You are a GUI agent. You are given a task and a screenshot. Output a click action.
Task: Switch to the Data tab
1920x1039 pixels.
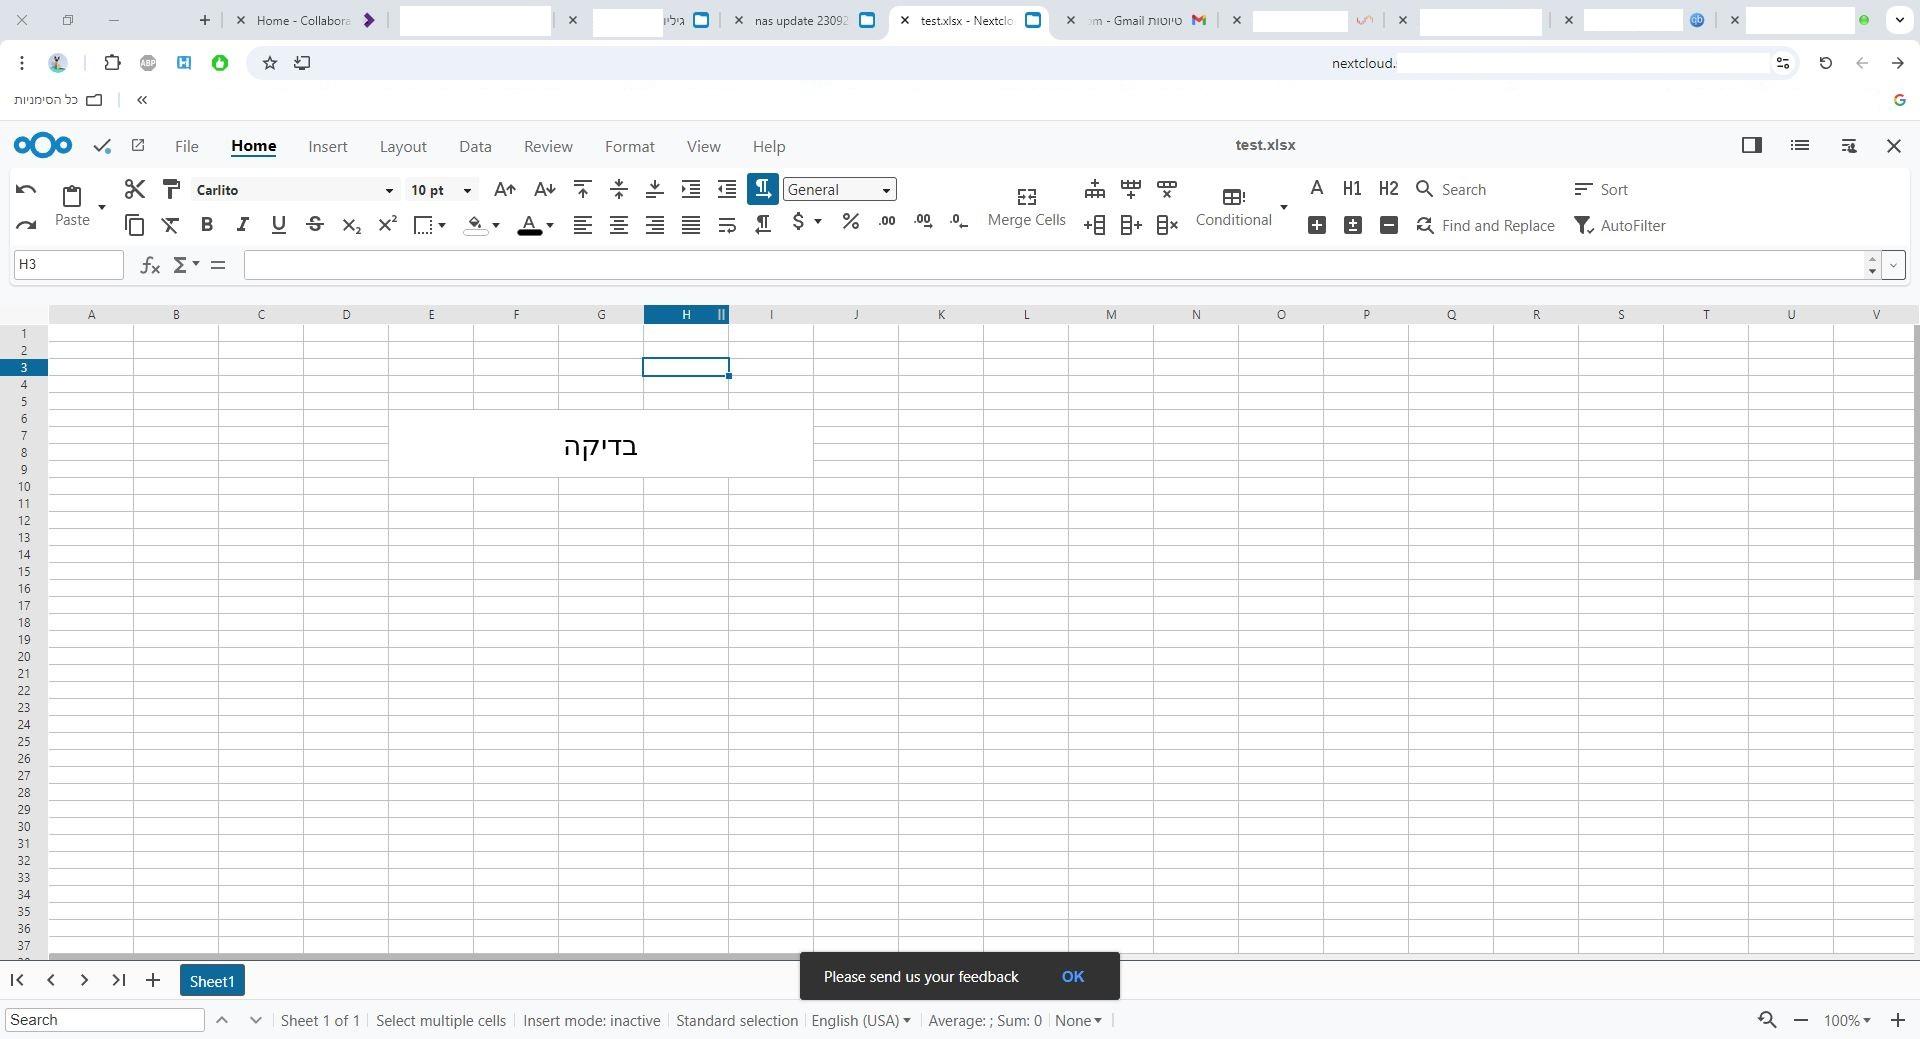[x=475, y=146]
